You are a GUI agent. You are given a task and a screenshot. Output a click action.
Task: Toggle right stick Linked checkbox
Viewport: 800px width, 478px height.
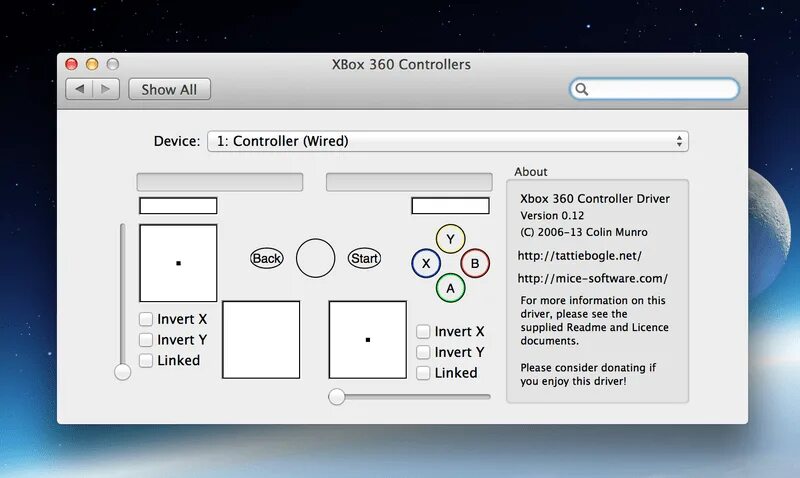pos(423,373)
